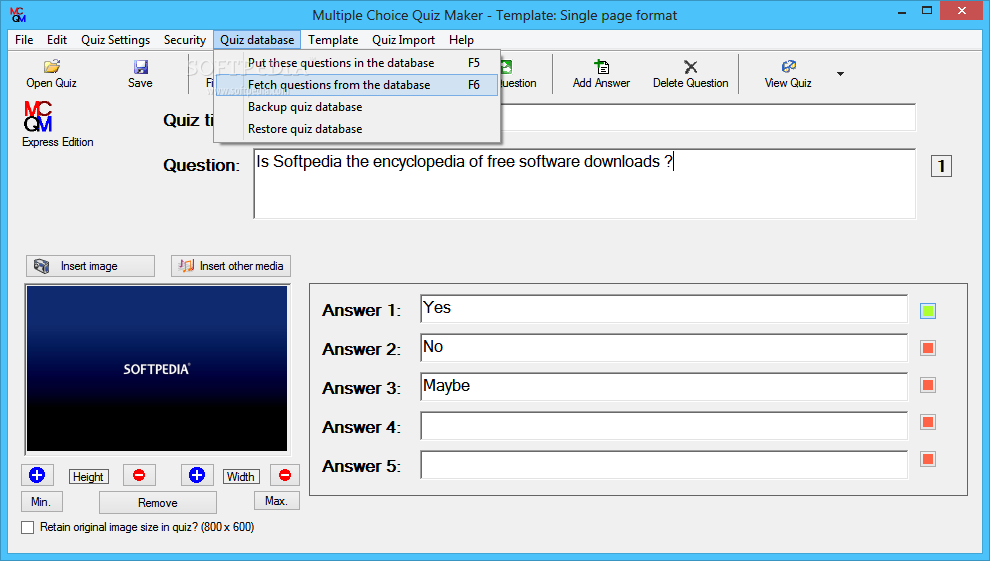
Task: Decrease image height with red minus
Action: pos(139,475)
